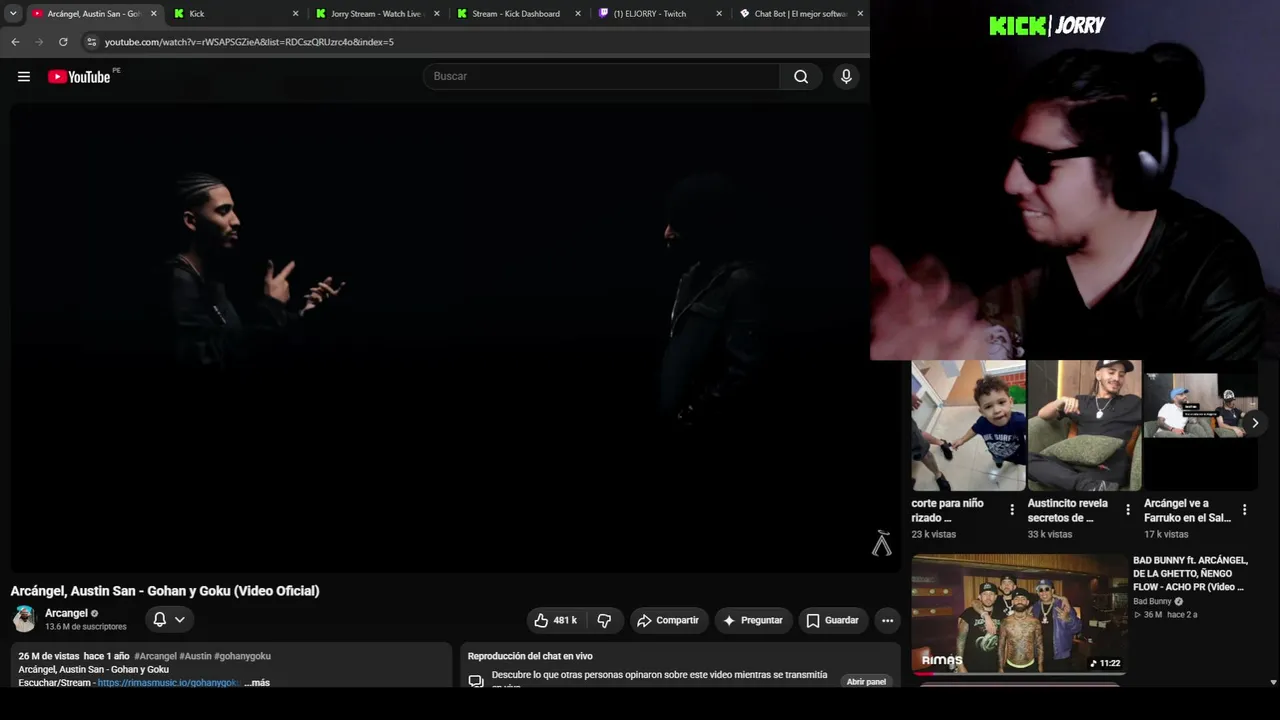Viewport: 1280px width, 720px height.
Task: Click the '26 M de vistas' text
Action: tap(49, 656)
